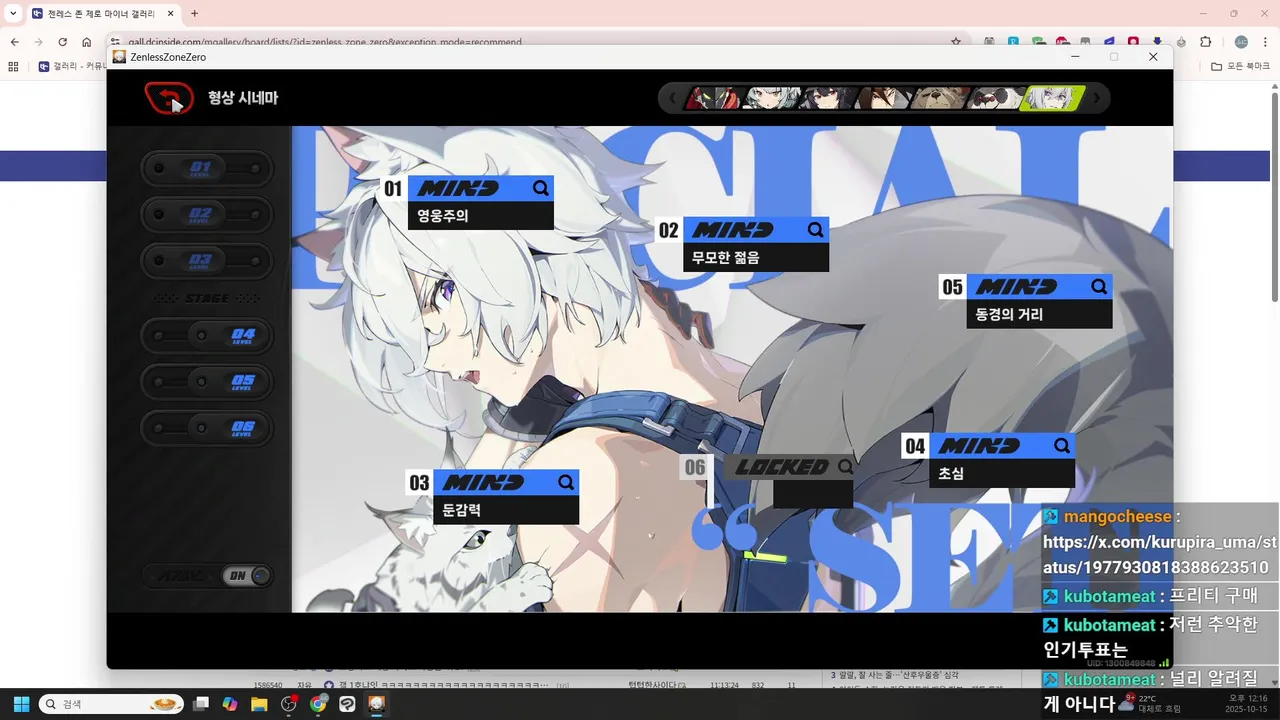Viewport: 1280px width, 720px height.
Task: Open Copilot from taskbar
Action: coord(230,704)
